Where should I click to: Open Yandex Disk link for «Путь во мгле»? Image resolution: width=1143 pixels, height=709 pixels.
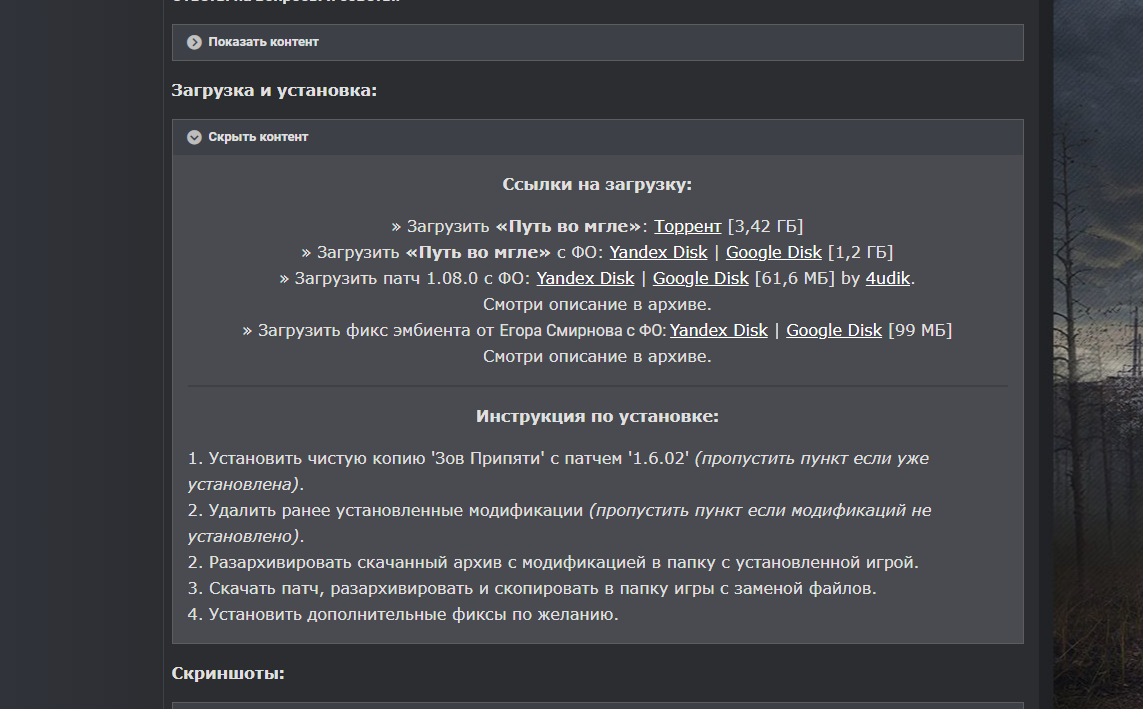coord(658,252)
